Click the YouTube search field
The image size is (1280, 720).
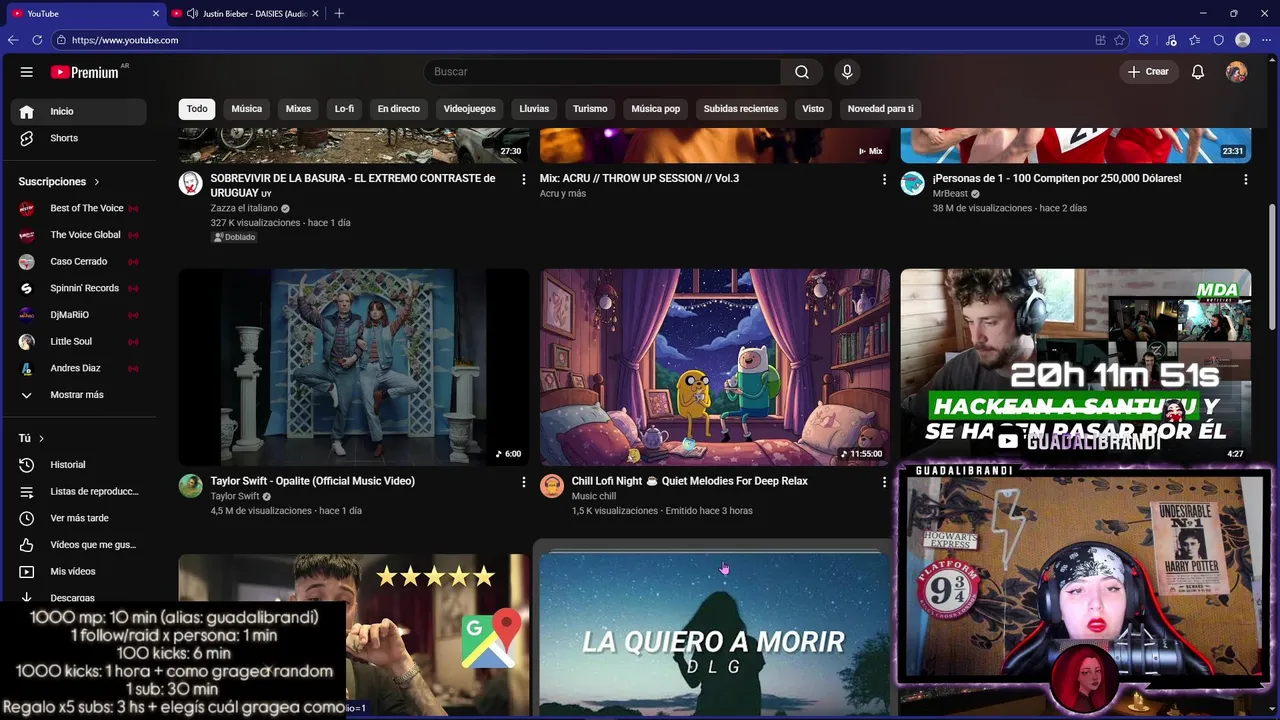click(603, 72)
